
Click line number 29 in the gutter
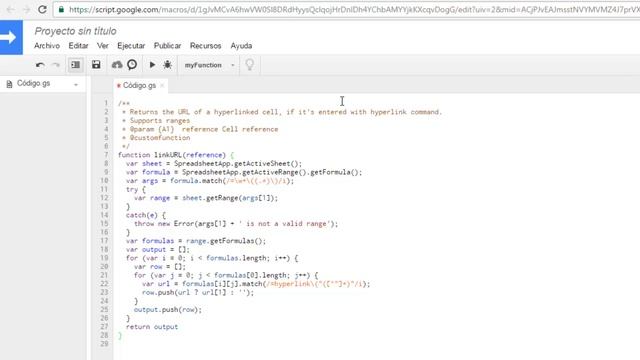click(104, 344)
